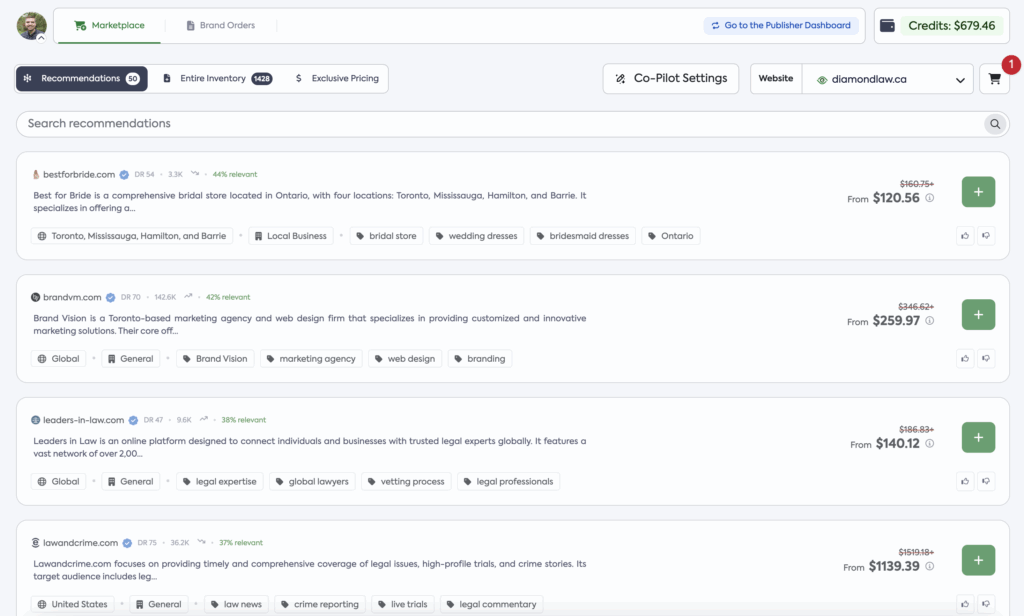Thumbs up brandvm.com recommendation
1024x616 pixels.
(x=965, y=359)
